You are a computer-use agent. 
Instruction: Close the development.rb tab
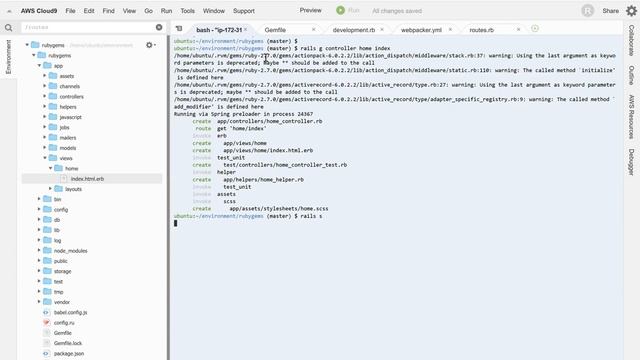(x=382, y=29)
